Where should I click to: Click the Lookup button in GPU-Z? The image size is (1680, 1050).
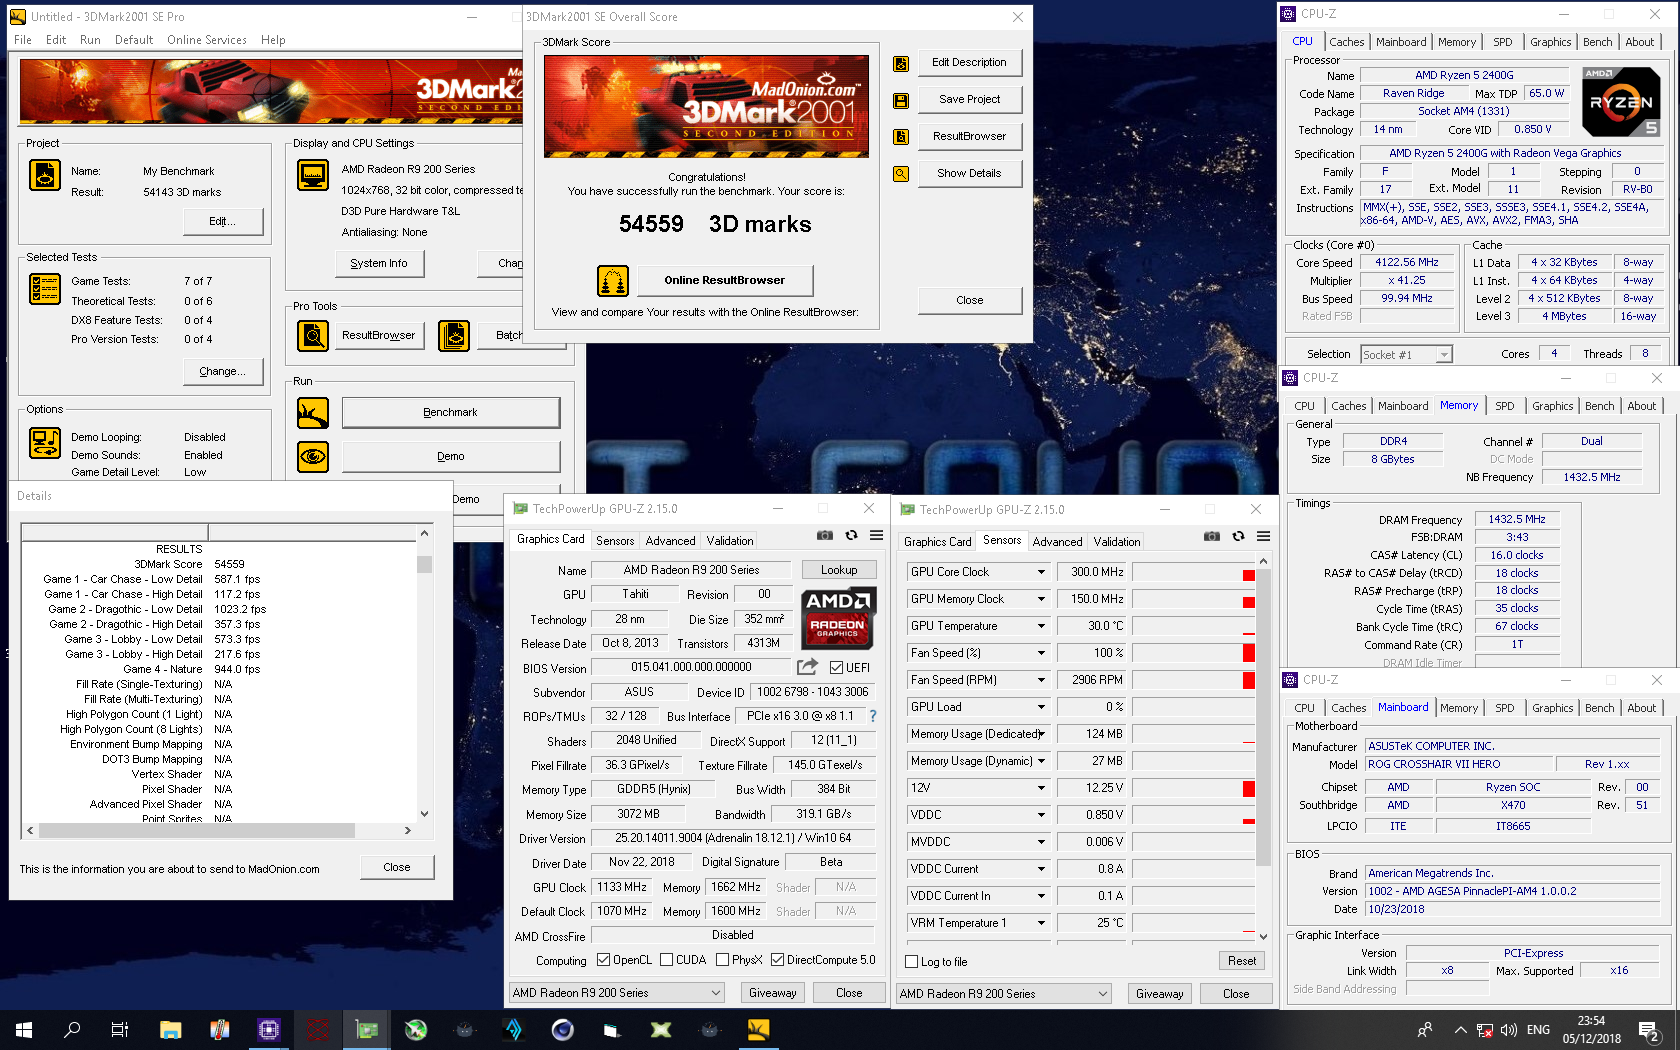[839, 570]
